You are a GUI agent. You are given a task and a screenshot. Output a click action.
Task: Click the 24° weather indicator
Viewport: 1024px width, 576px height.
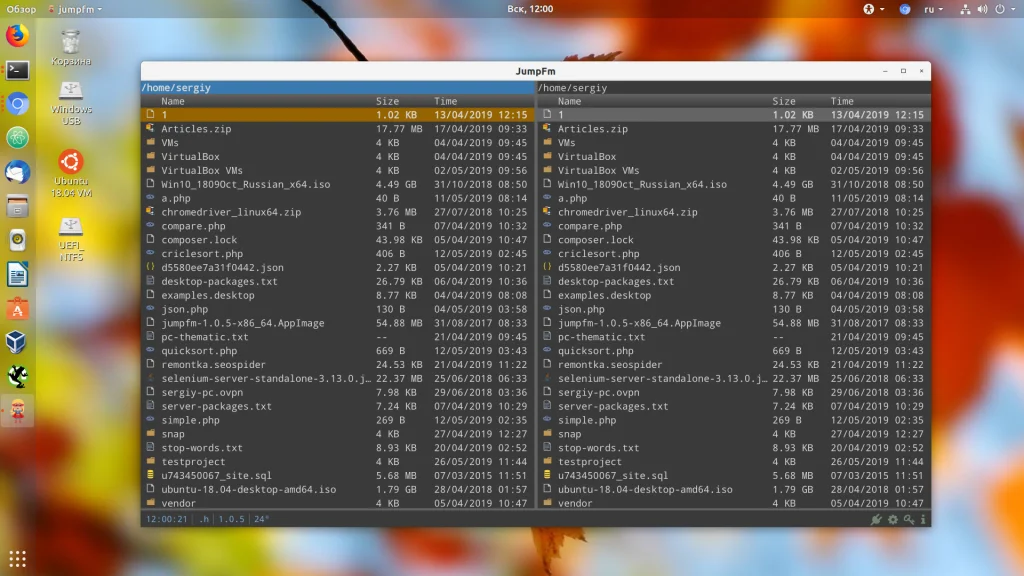point(261,519)
